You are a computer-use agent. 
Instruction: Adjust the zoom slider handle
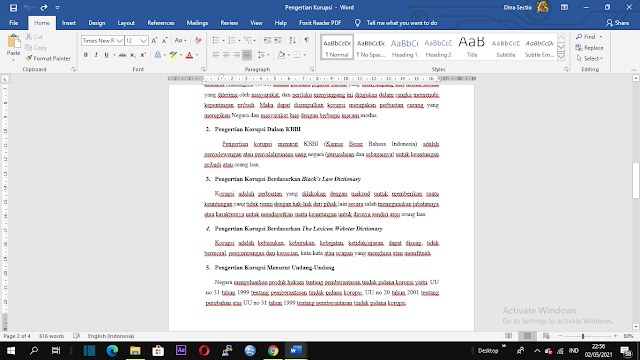tap(583, 336)
